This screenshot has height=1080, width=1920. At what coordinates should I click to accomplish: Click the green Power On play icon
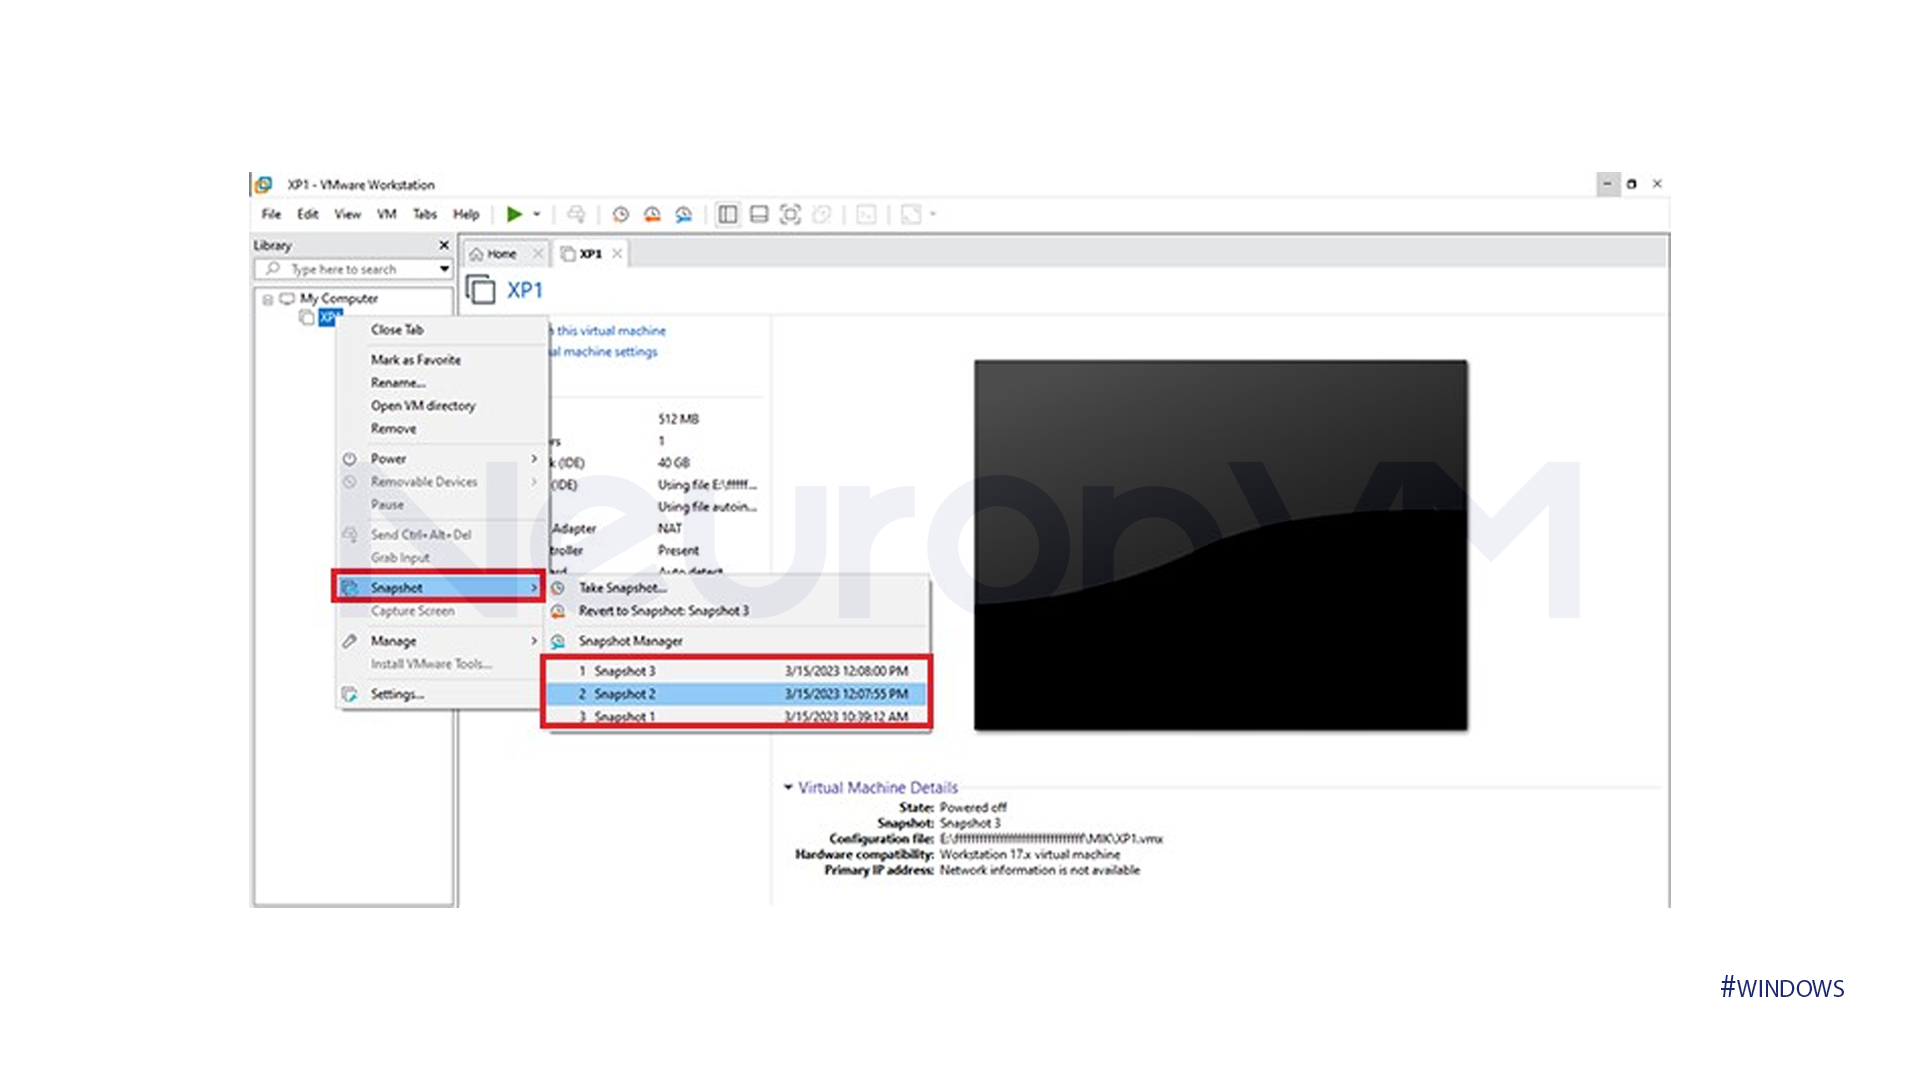point(514,214)
